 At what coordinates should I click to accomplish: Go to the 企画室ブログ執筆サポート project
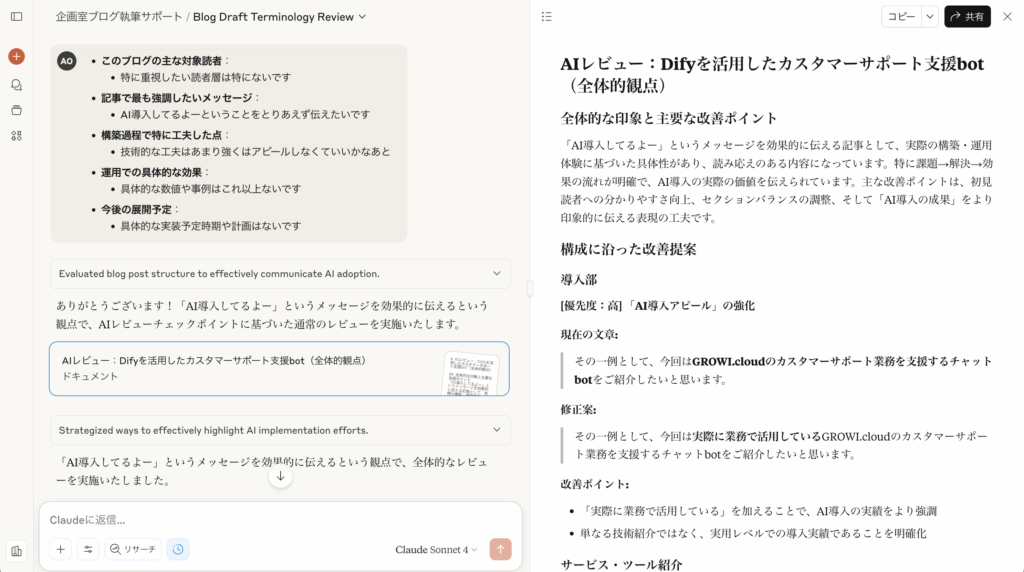[x=118, y=16]
